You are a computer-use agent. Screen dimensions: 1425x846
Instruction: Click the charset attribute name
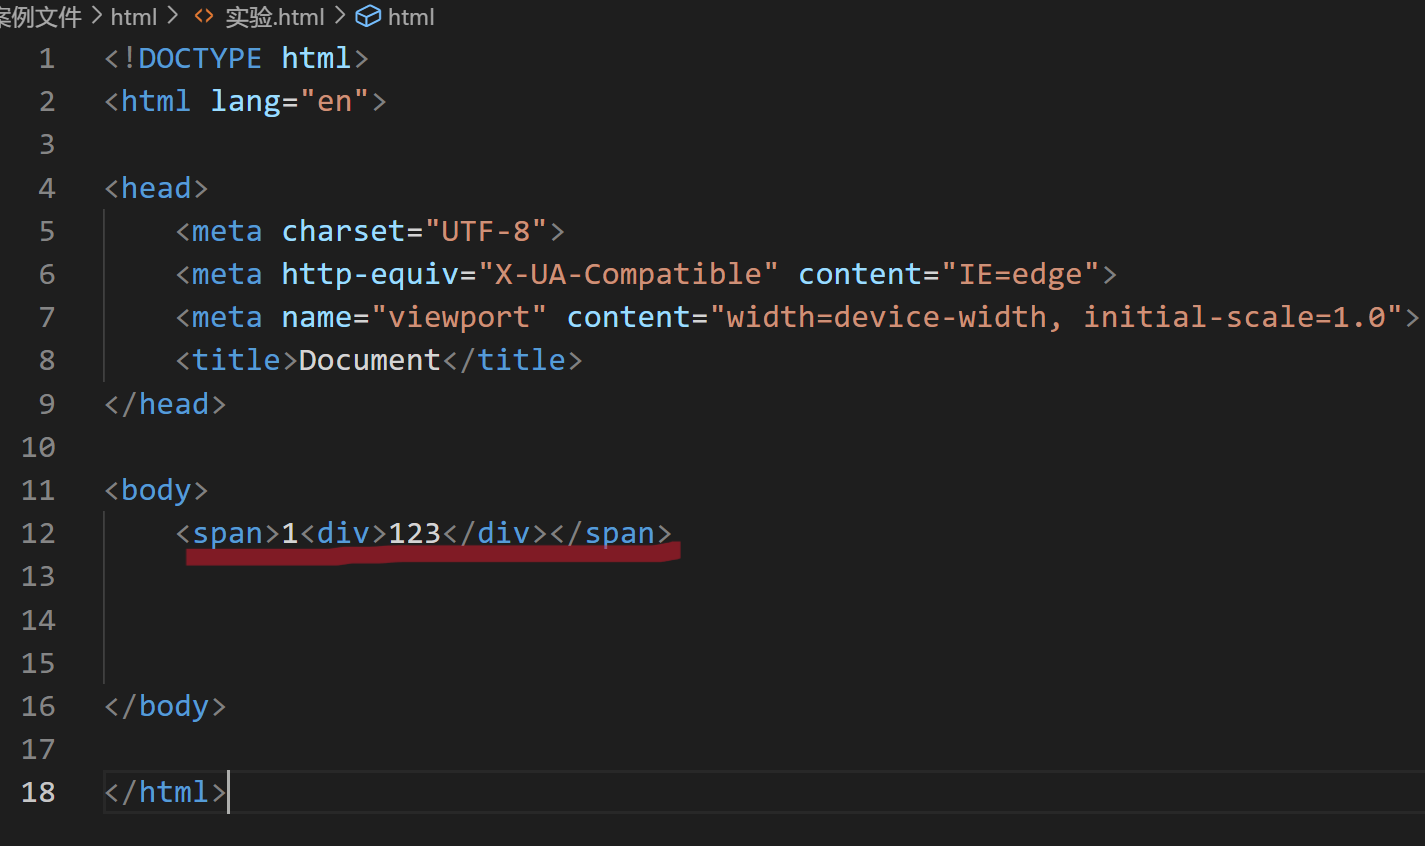pyautogui.click(x=343, y=231)
